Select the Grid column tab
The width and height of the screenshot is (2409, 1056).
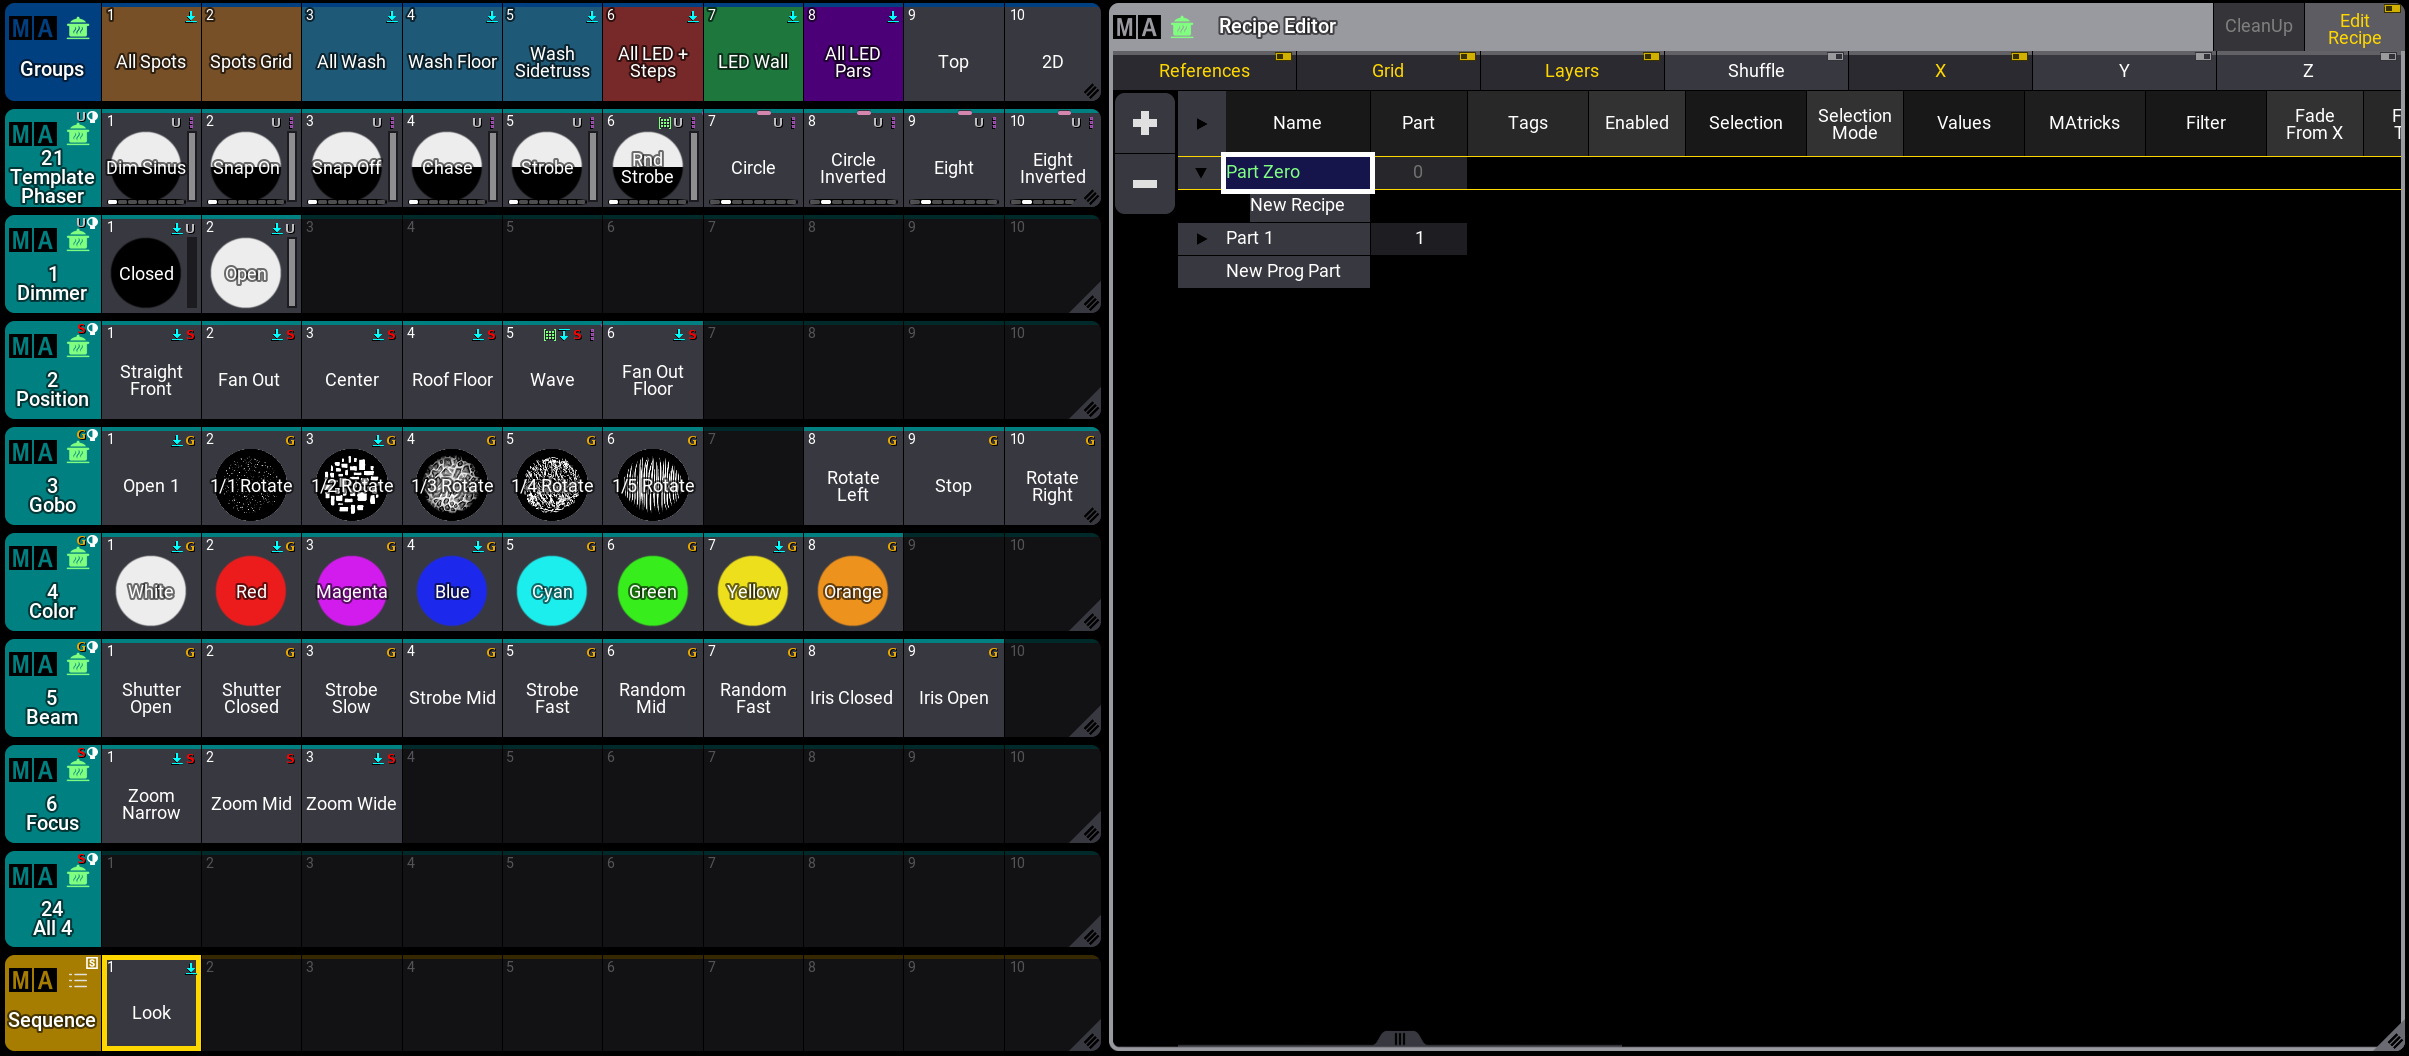pyautogui.click(x=1387, y=71)
